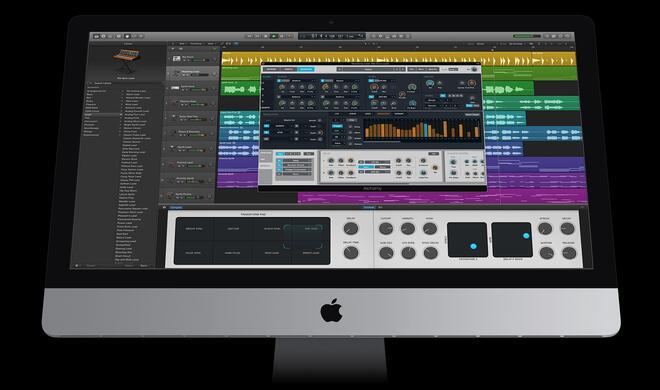
Task: Adjust the master volume slider in control bar
Action: coord(527,36)
